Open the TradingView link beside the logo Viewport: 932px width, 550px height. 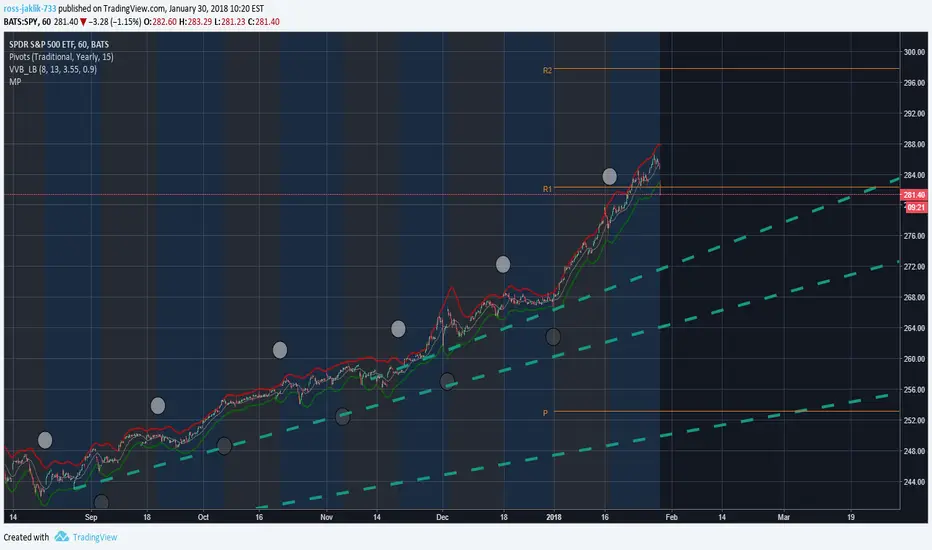pos(95,538)
